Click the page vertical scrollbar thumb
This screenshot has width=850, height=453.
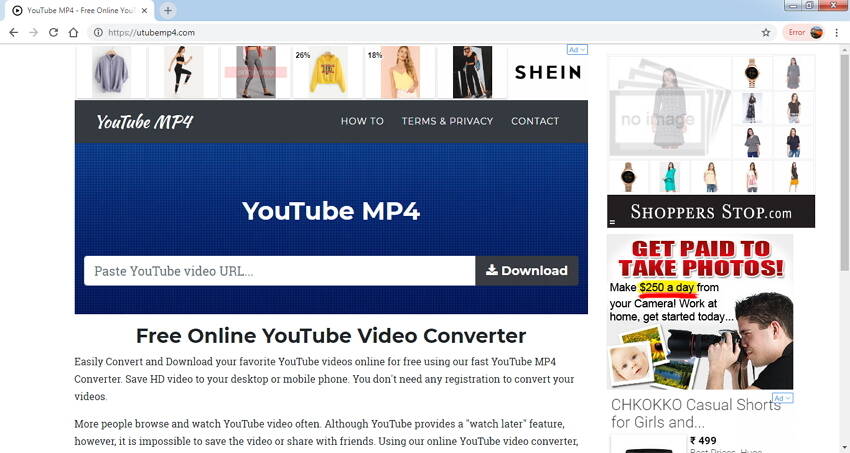[x=845, y=163]
